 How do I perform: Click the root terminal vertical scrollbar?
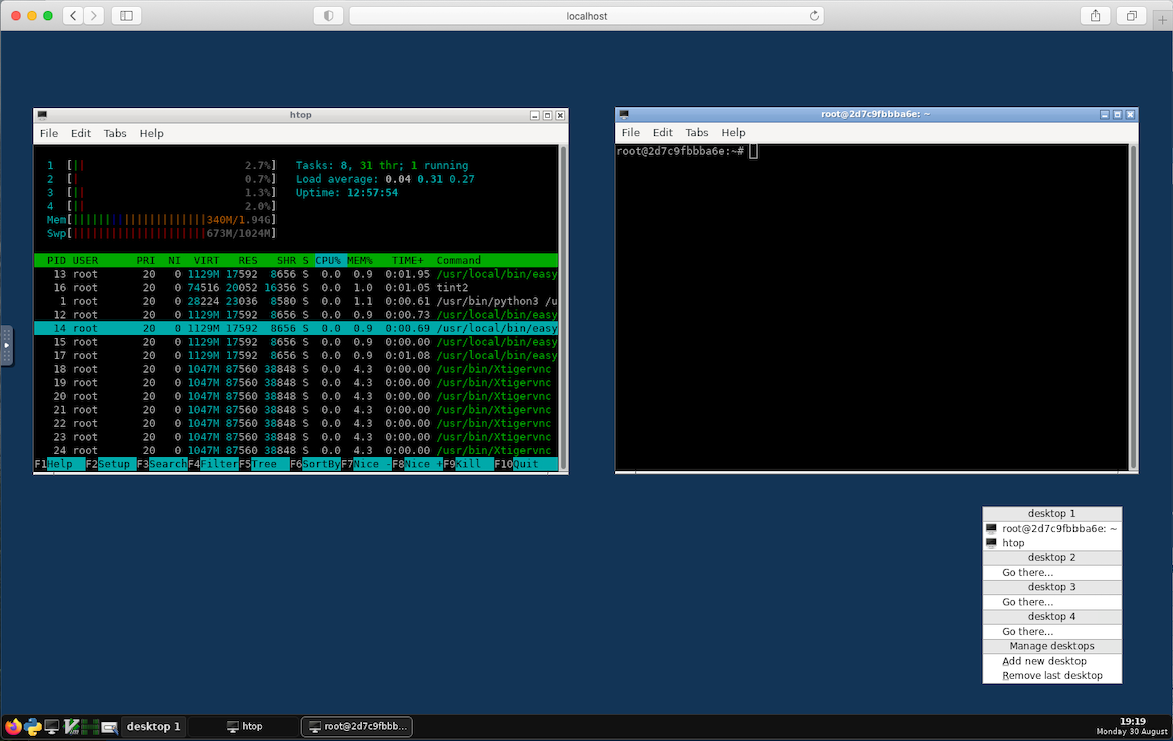click(1133, 307)
